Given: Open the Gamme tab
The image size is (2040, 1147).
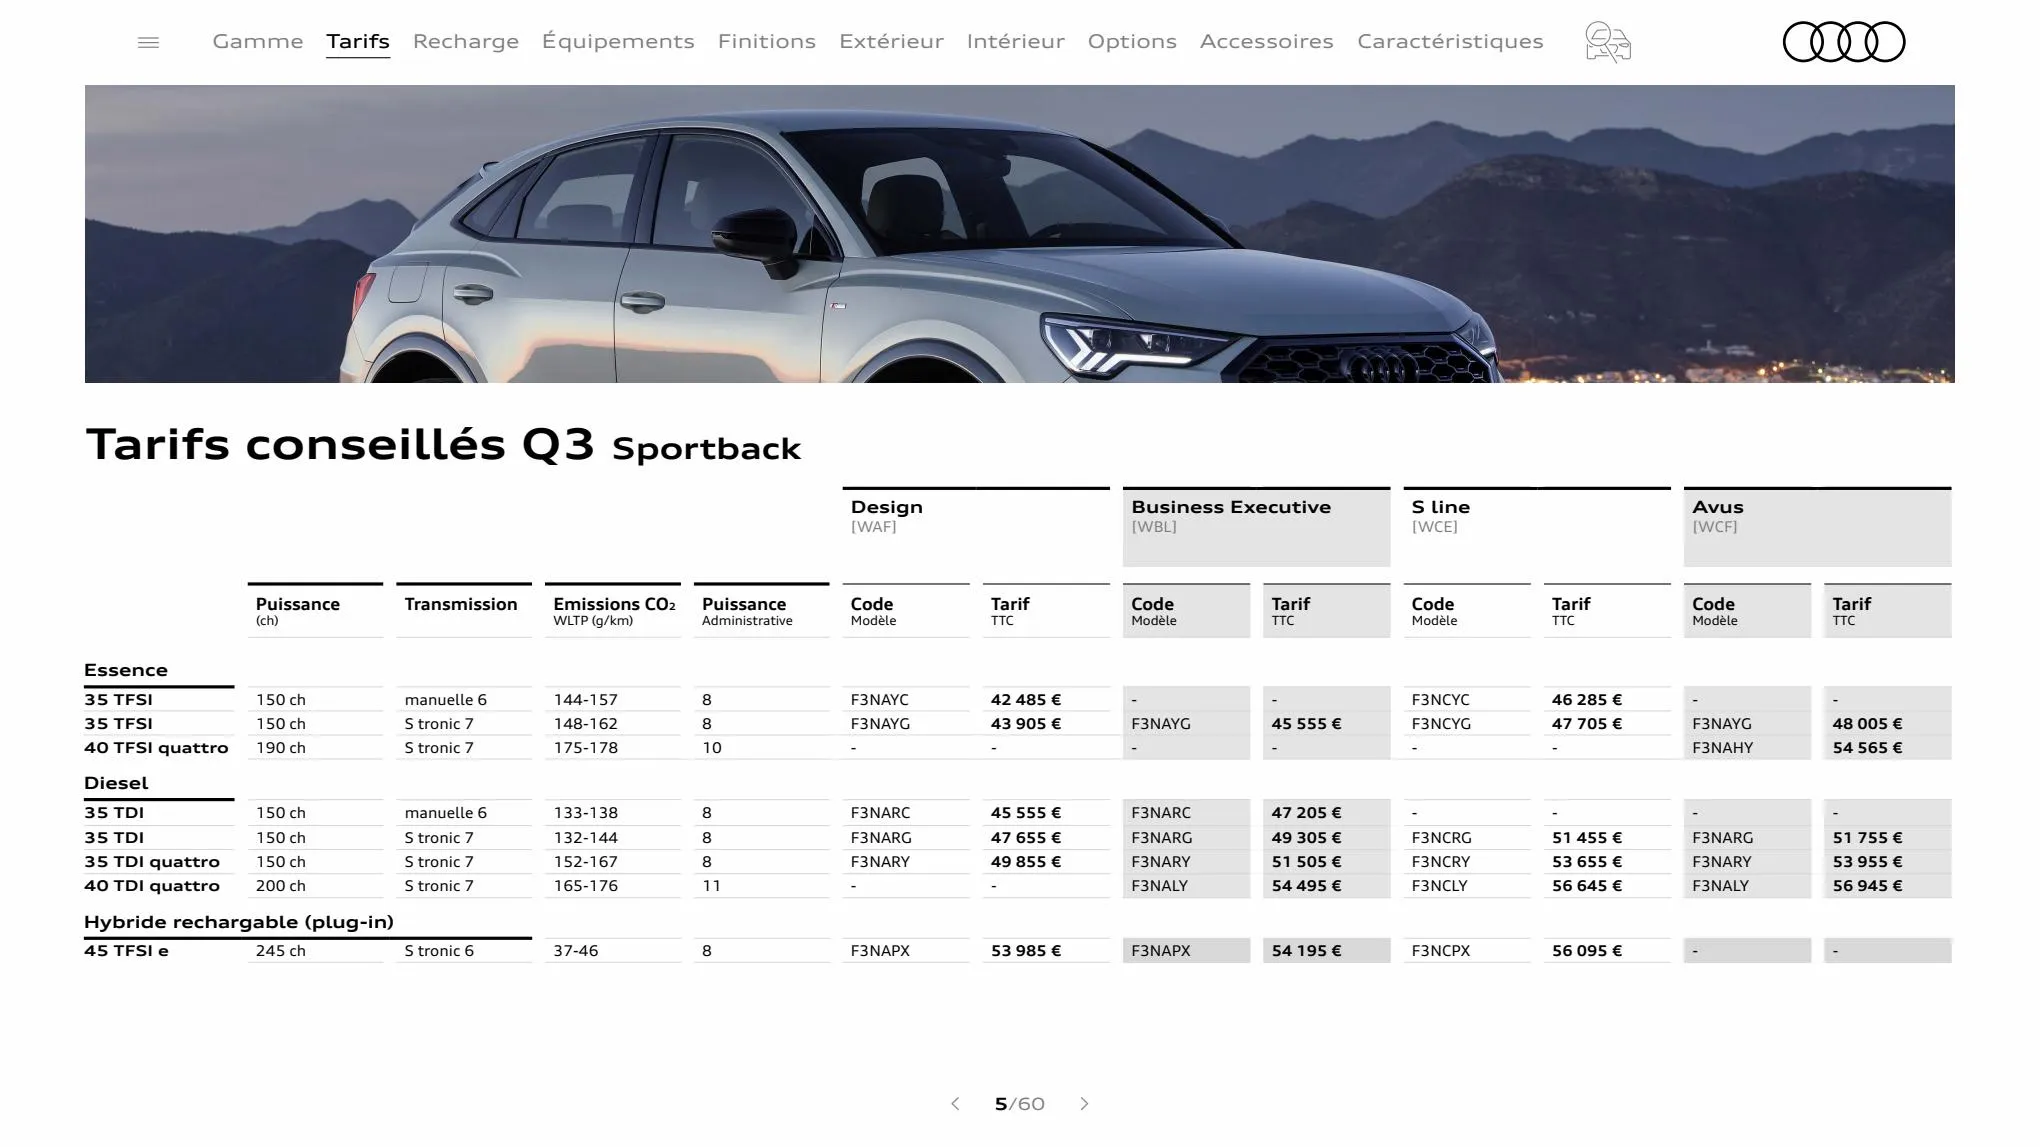Looking at the screenshot, I should (x=258, y=41).
